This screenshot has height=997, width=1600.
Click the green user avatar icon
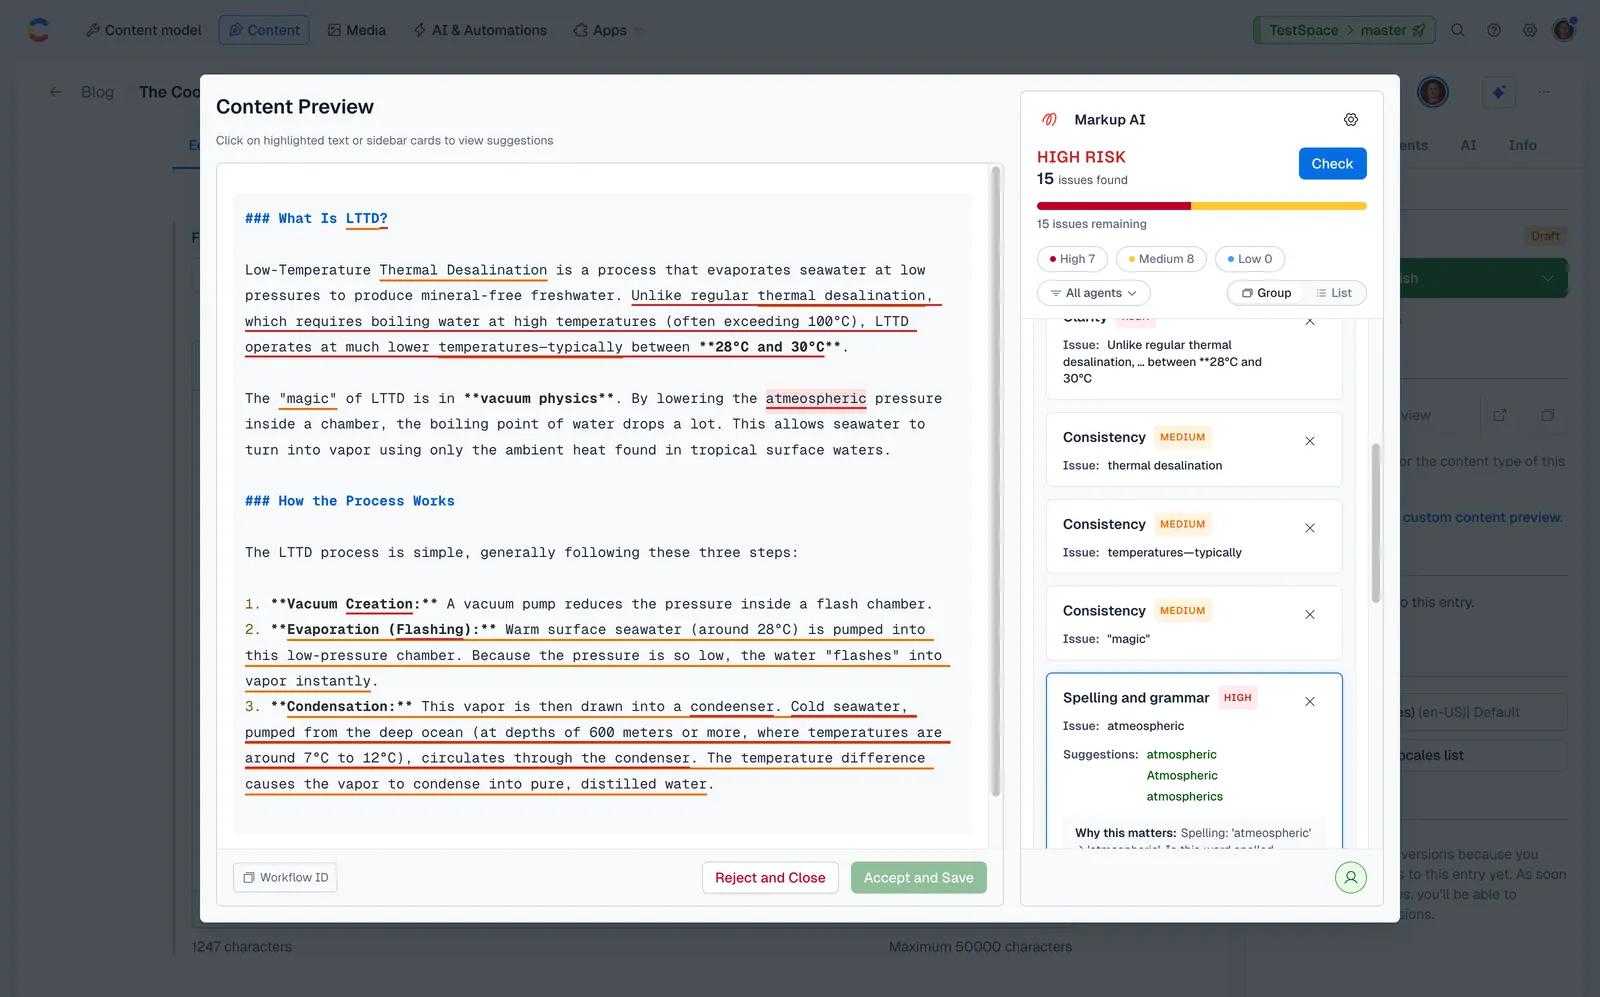tap(1350, 878)
